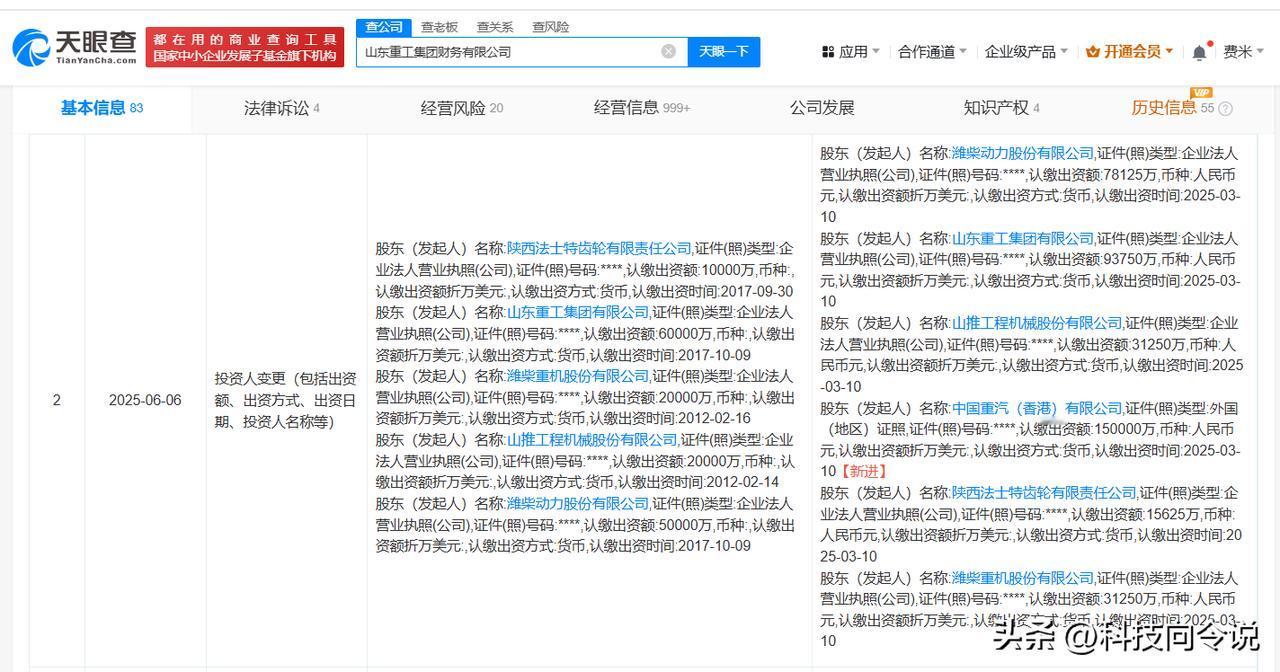Switch to 法律诉讼 tab
Viewport: 1280px width, 672px height.
(282, 108)
